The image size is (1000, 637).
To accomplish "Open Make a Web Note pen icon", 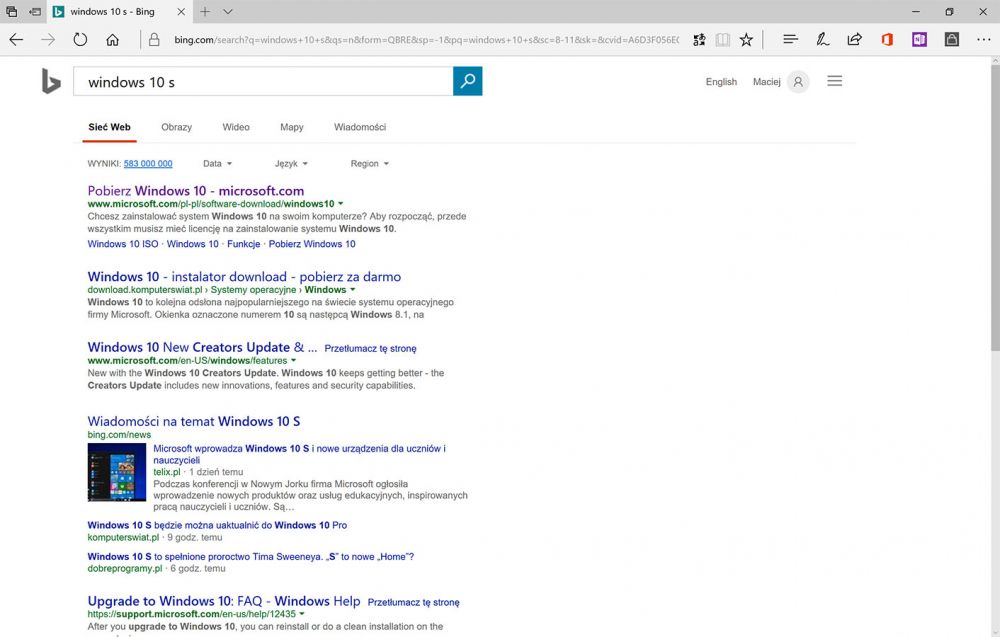I will point(823,40).
